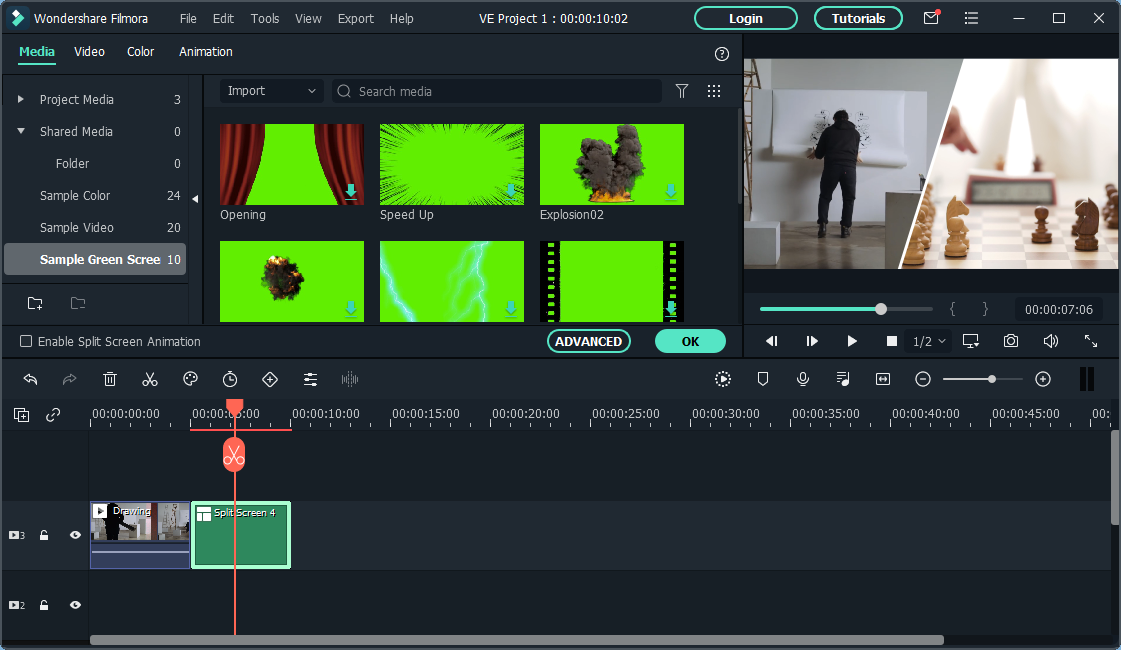
Task: Expand Project Media tree item
Action: 21,99
